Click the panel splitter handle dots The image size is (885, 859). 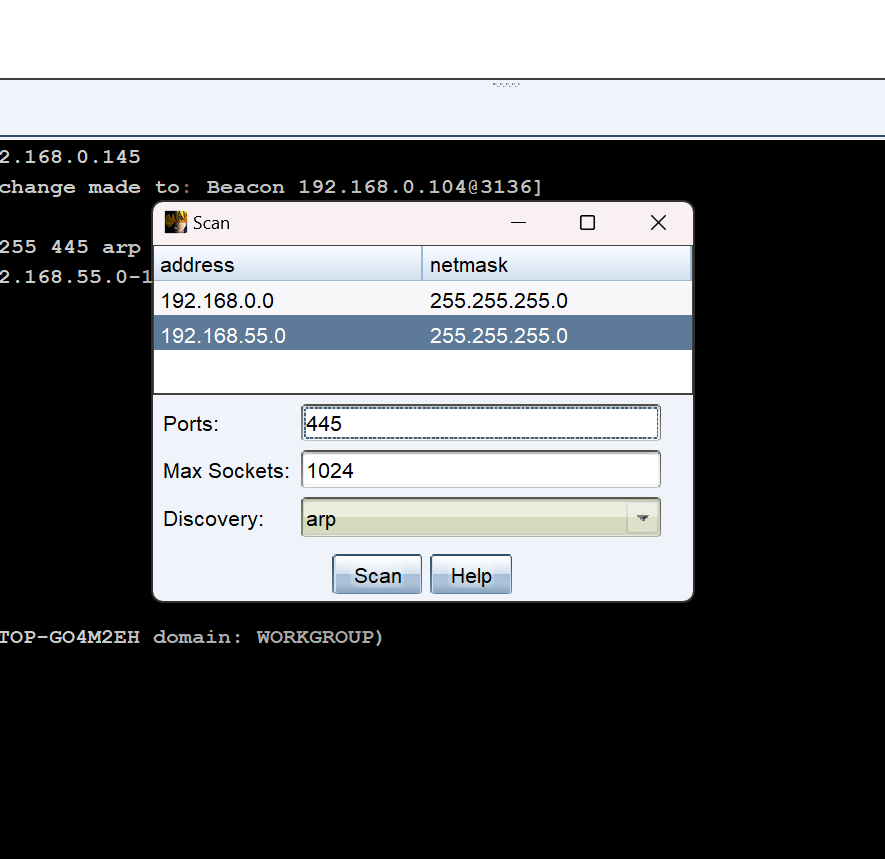click(506, 84)
